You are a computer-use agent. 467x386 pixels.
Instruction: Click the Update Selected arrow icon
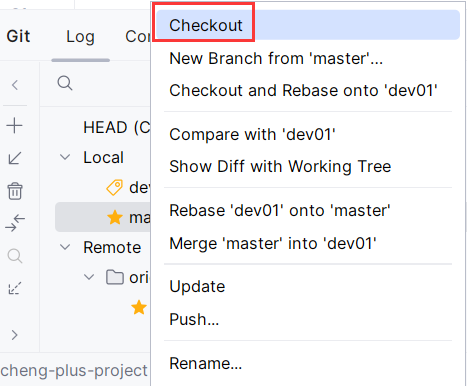point(14,158)
